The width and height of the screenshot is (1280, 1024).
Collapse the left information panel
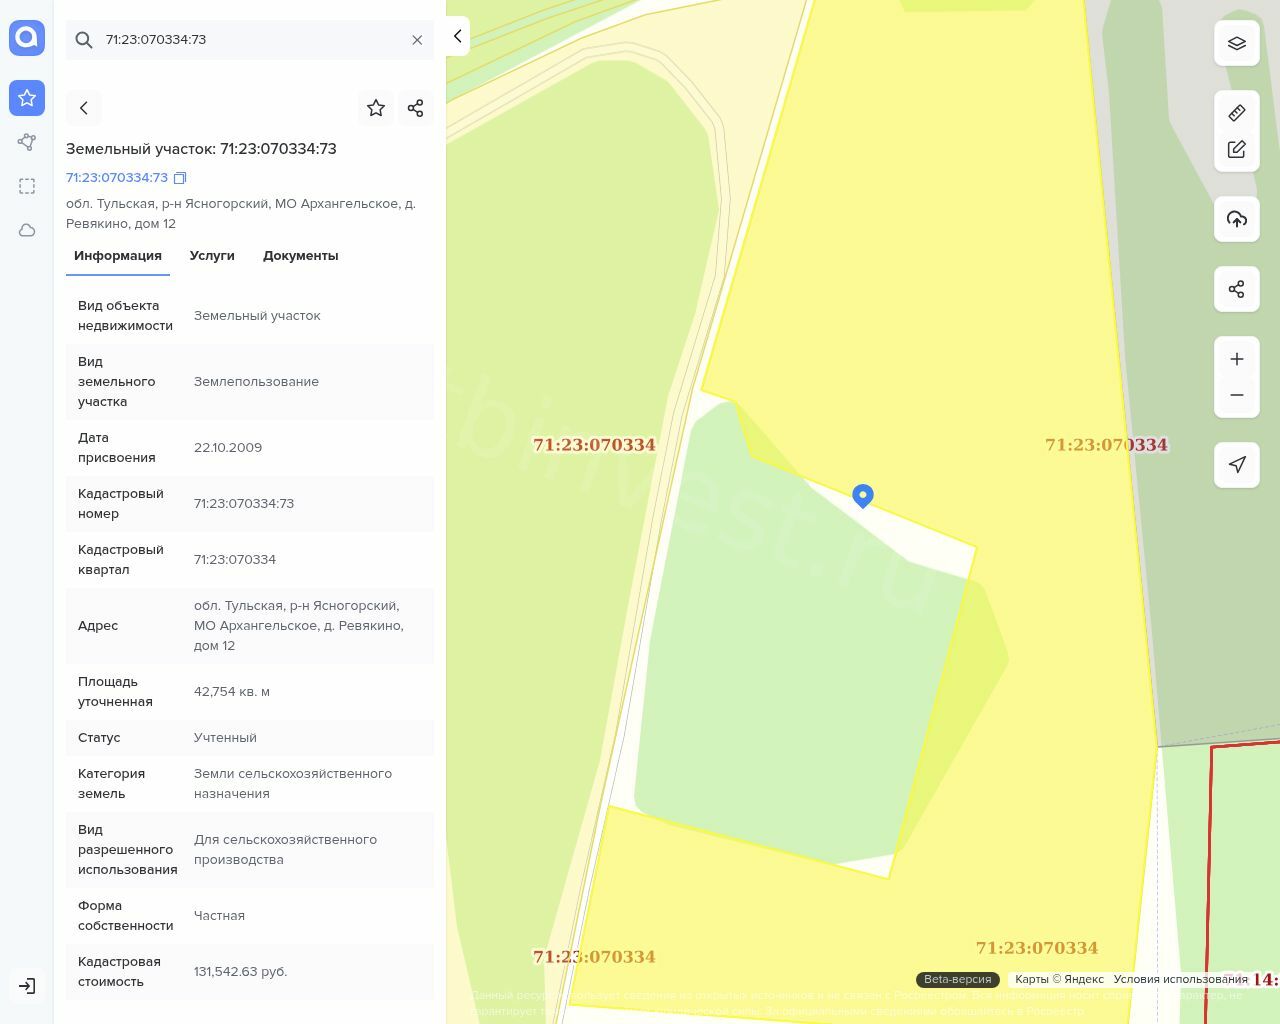tap(457, 37)
